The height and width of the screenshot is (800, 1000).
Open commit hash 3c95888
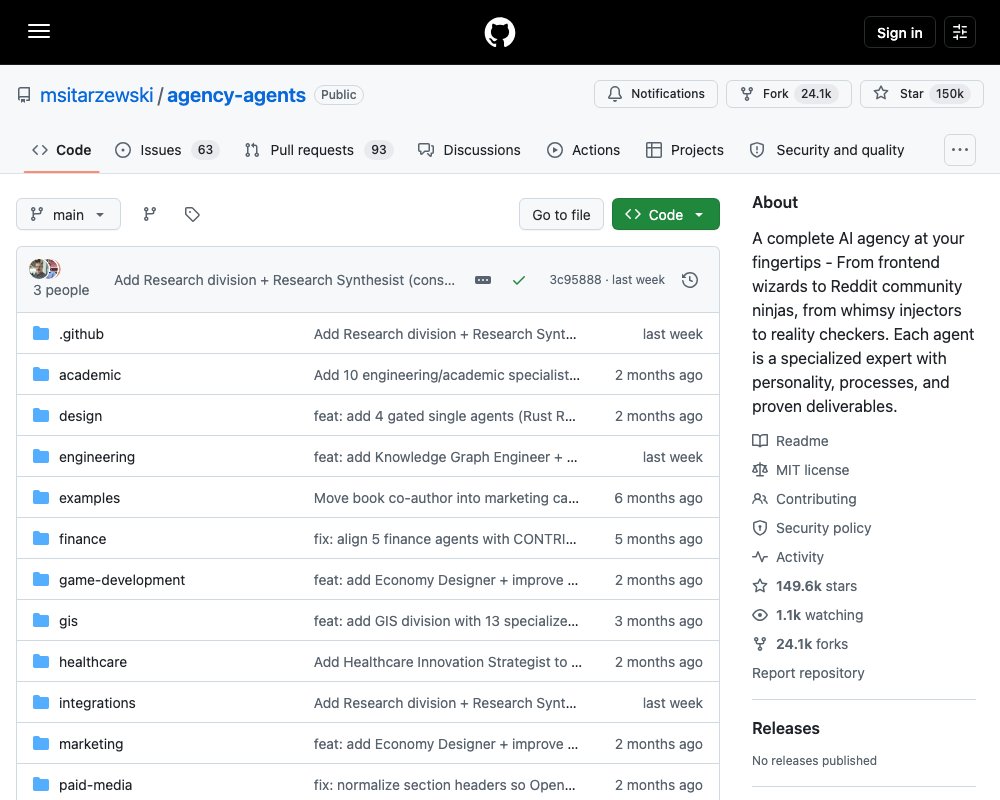(575, 280)
